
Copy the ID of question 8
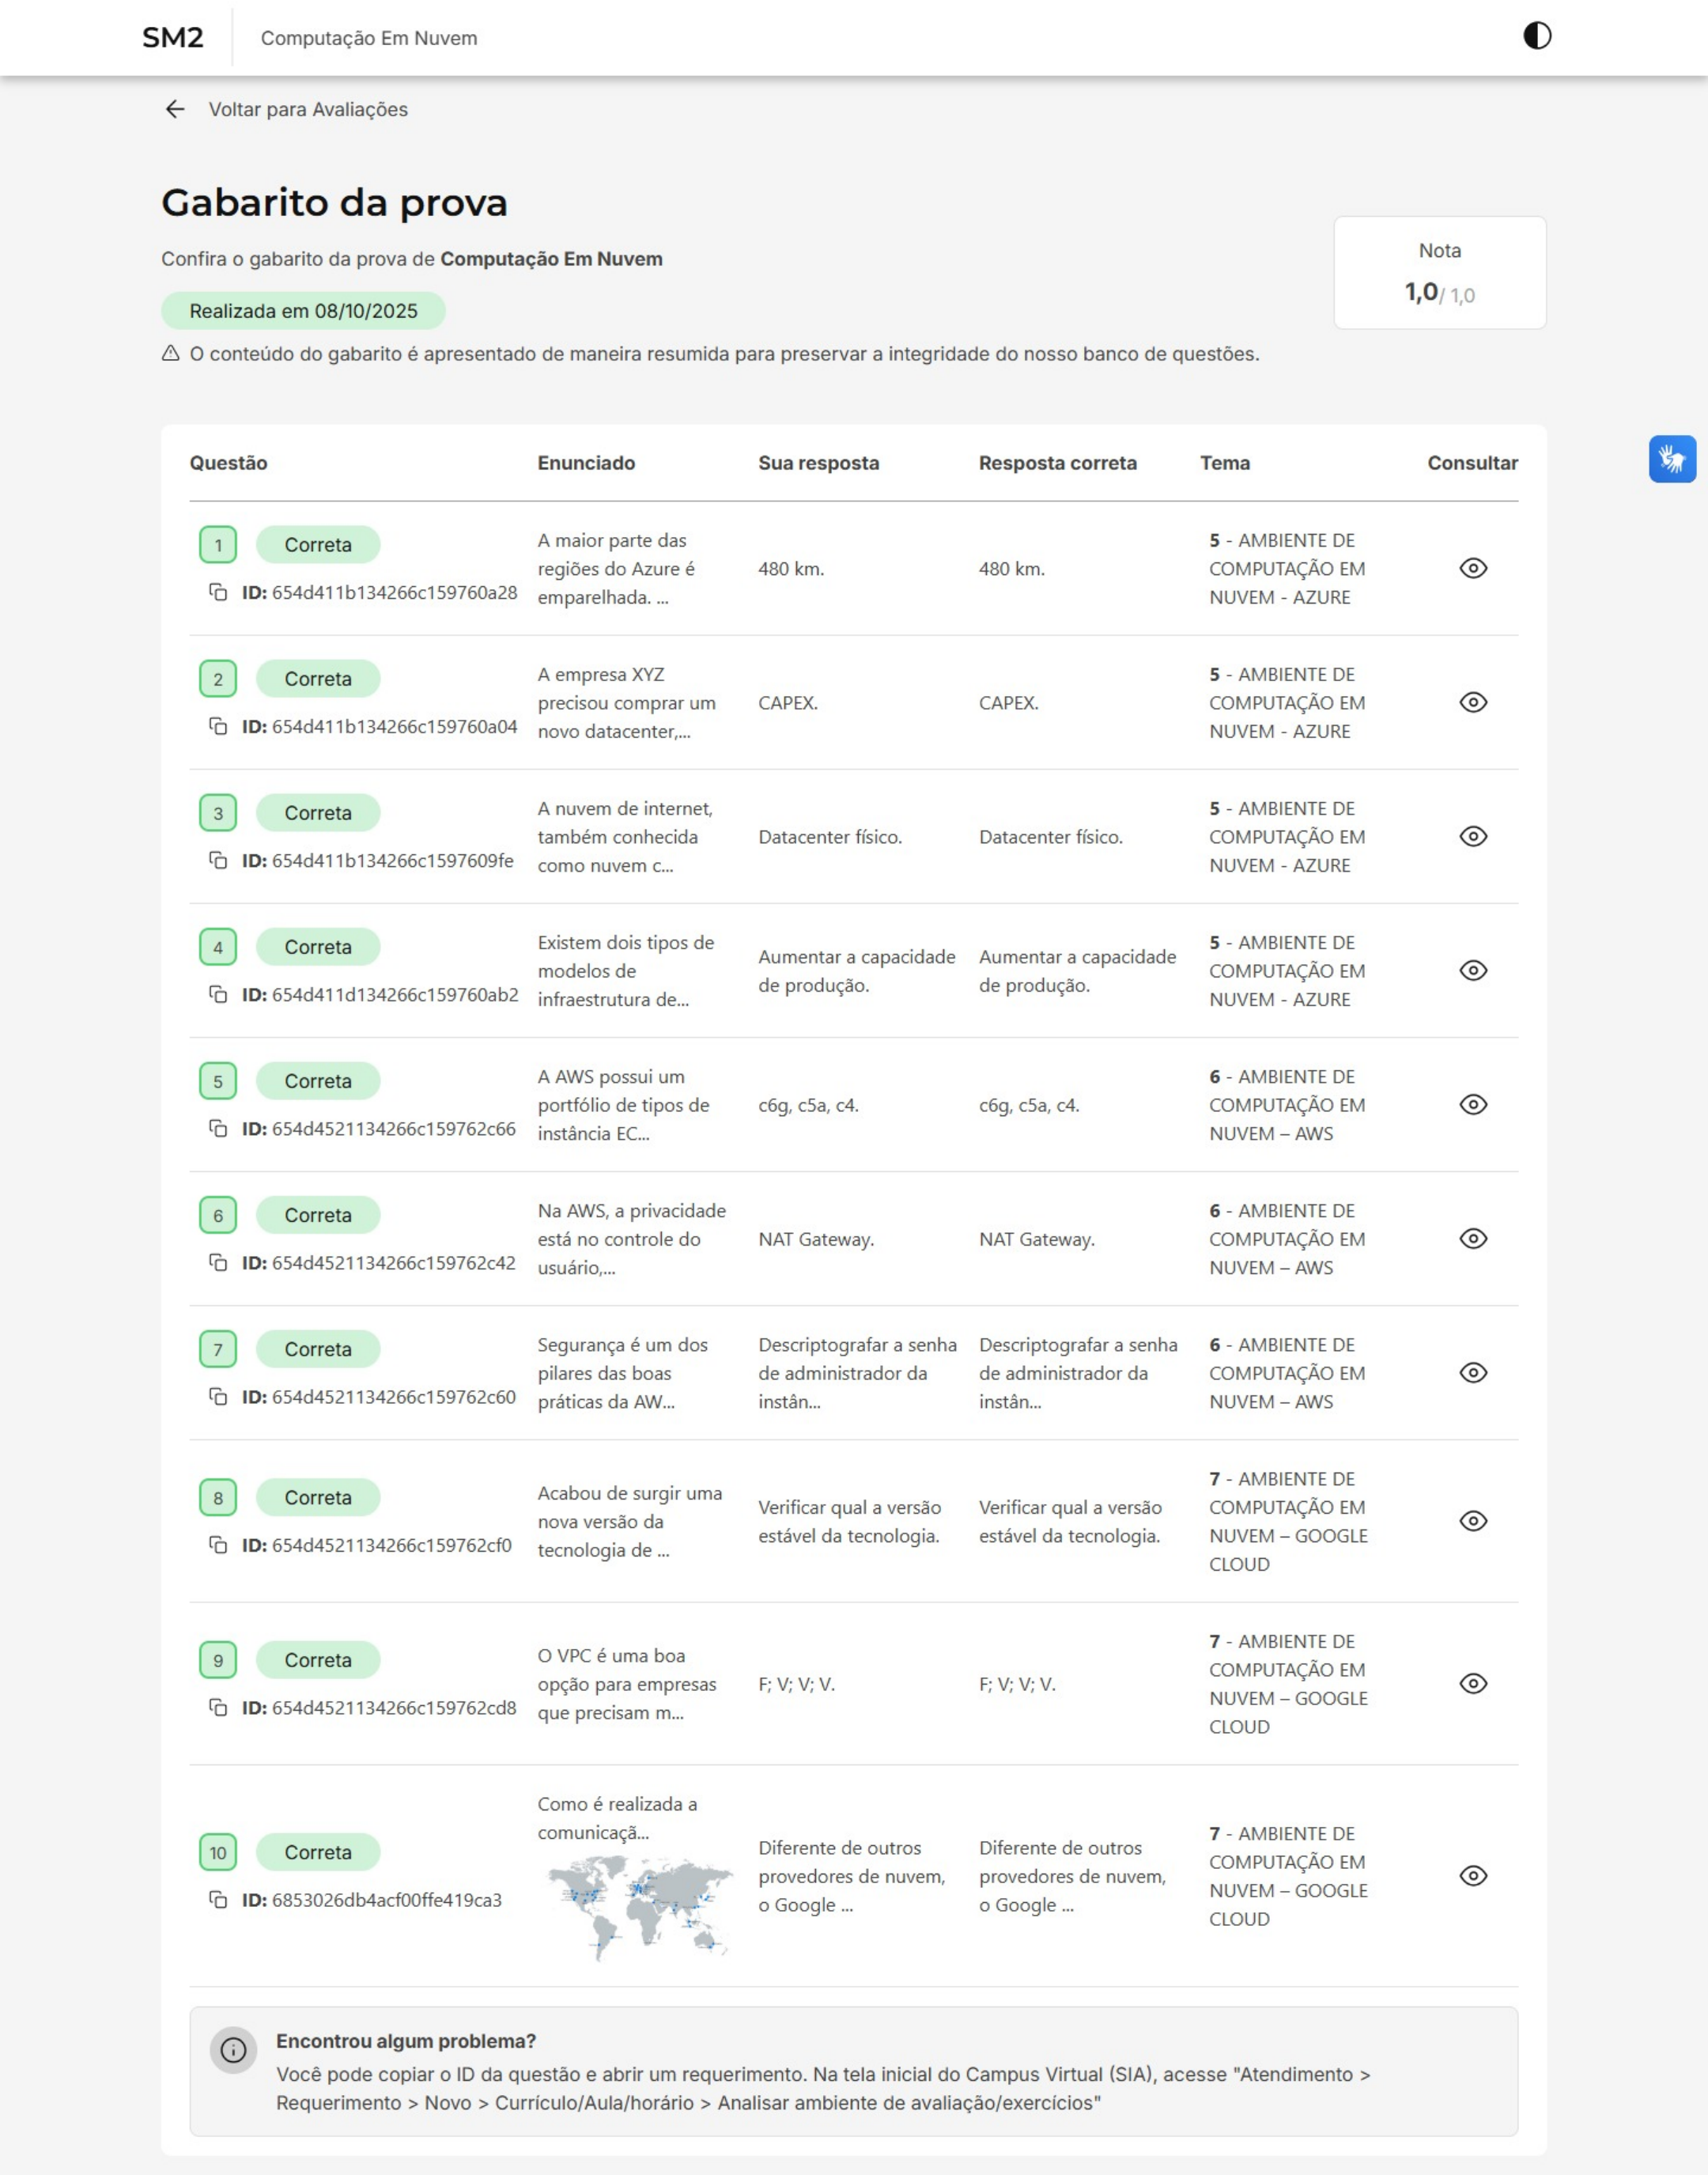(x=218, y=1545)
